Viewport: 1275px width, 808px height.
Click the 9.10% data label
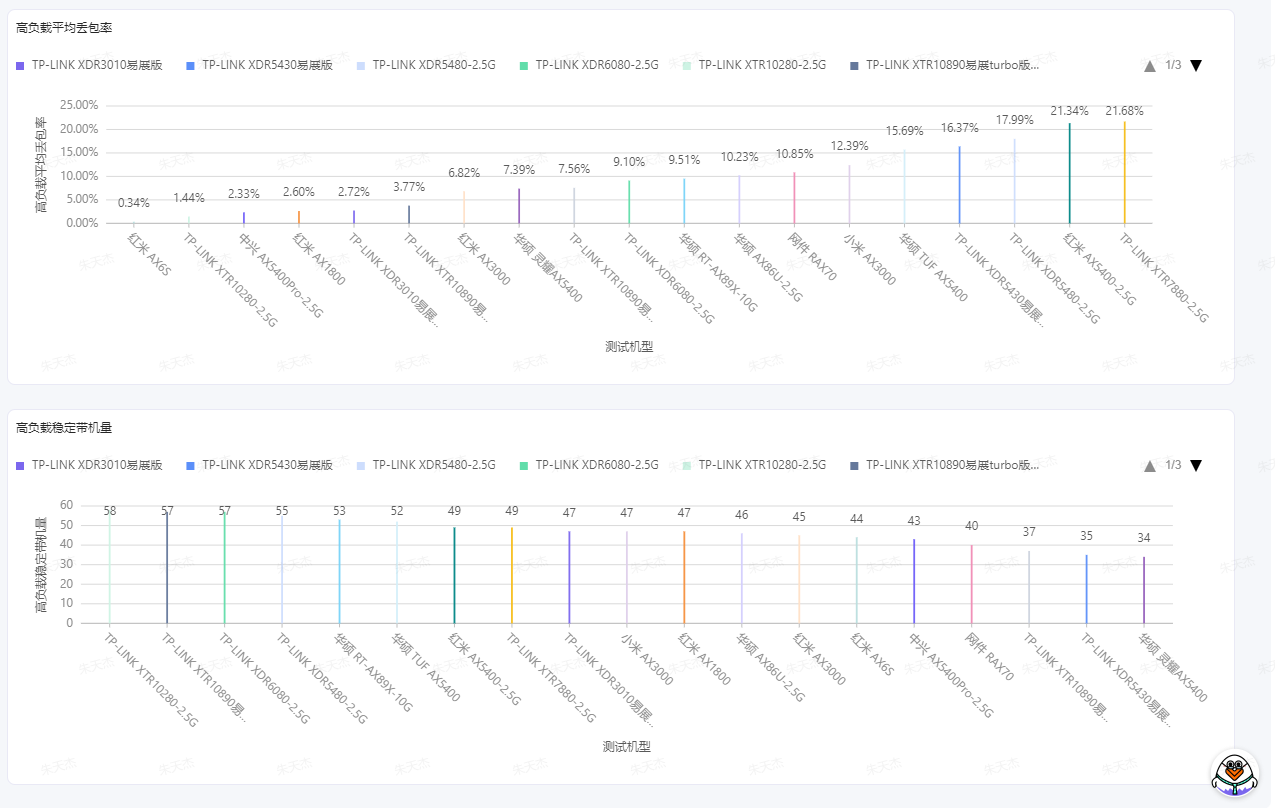(x=629, y=162)
